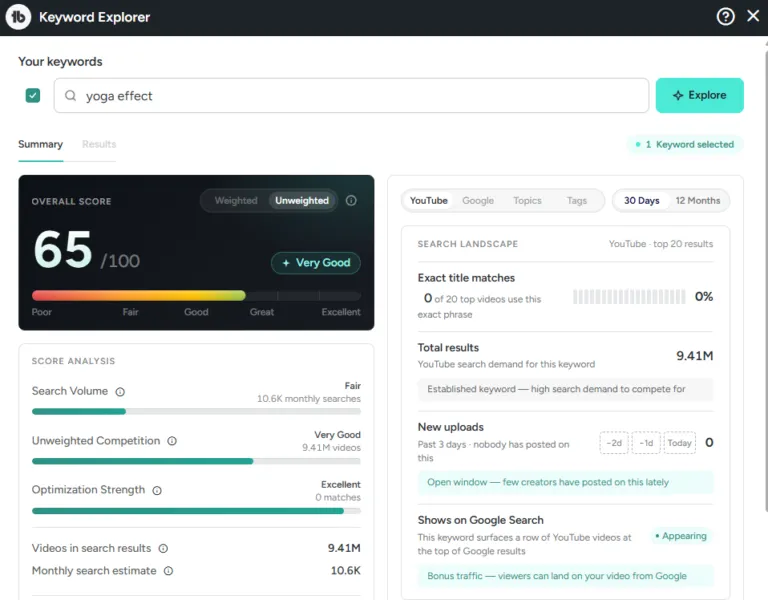The image size is (768, 600).
Task: Click the -2d upload day box
Action: (614, 443)
